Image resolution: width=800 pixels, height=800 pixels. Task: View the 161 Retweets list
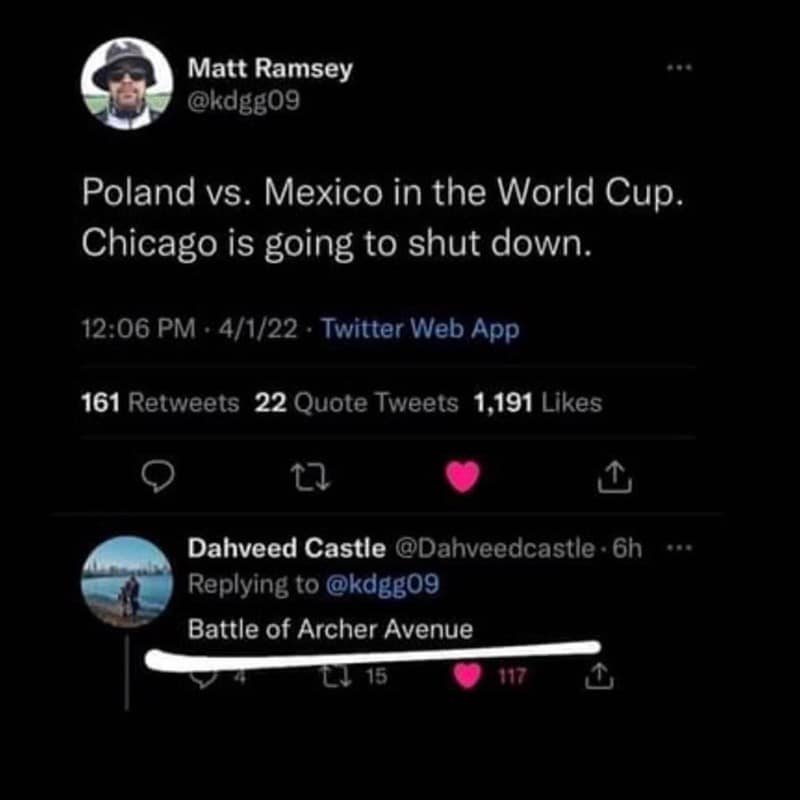(x=161, y=403)
